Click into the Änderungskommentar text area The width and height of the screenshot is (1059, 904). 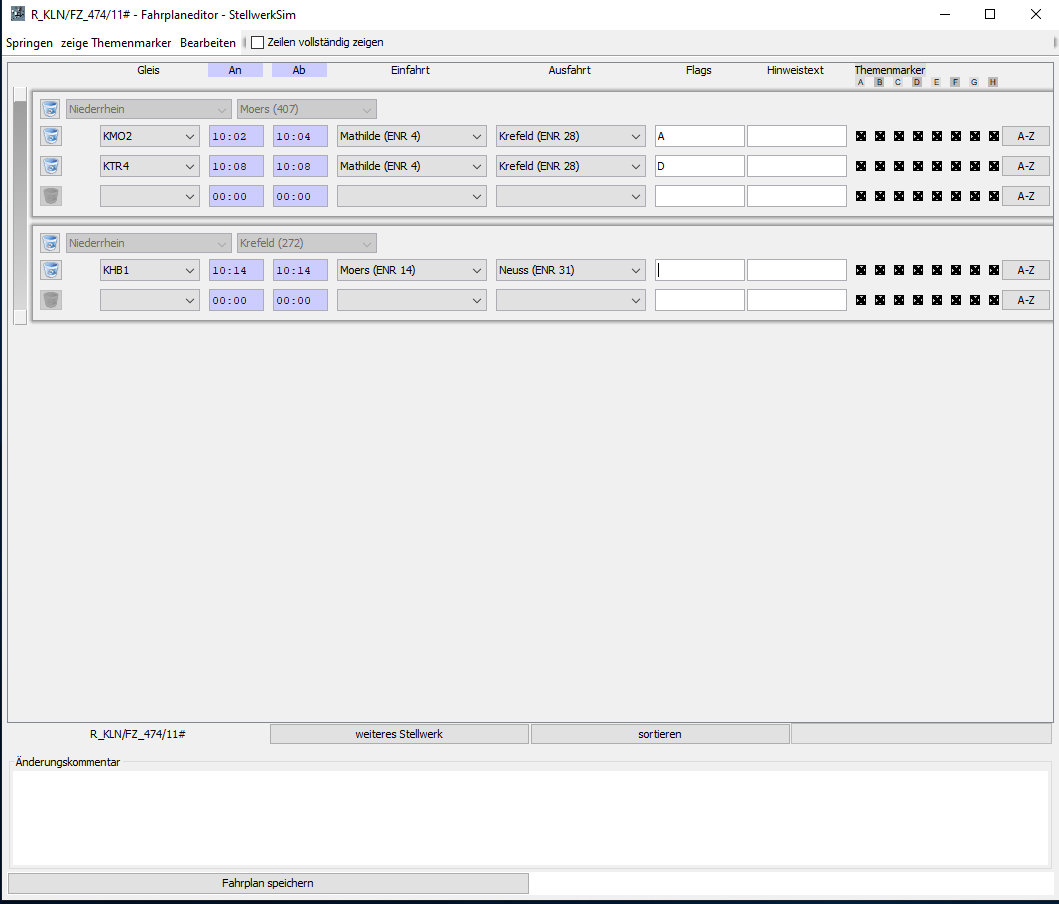pyautogui.click(x=530, y=817)
